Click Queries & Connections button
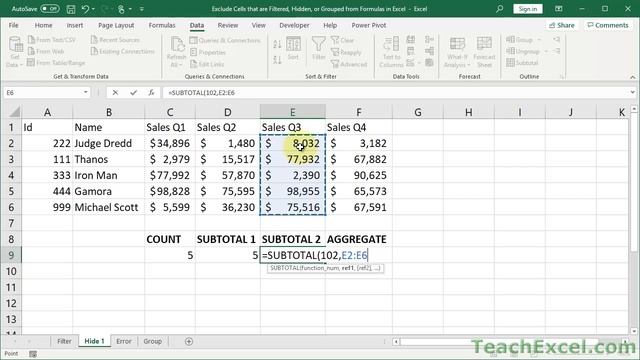640x360 pixels. click(225, 40)
